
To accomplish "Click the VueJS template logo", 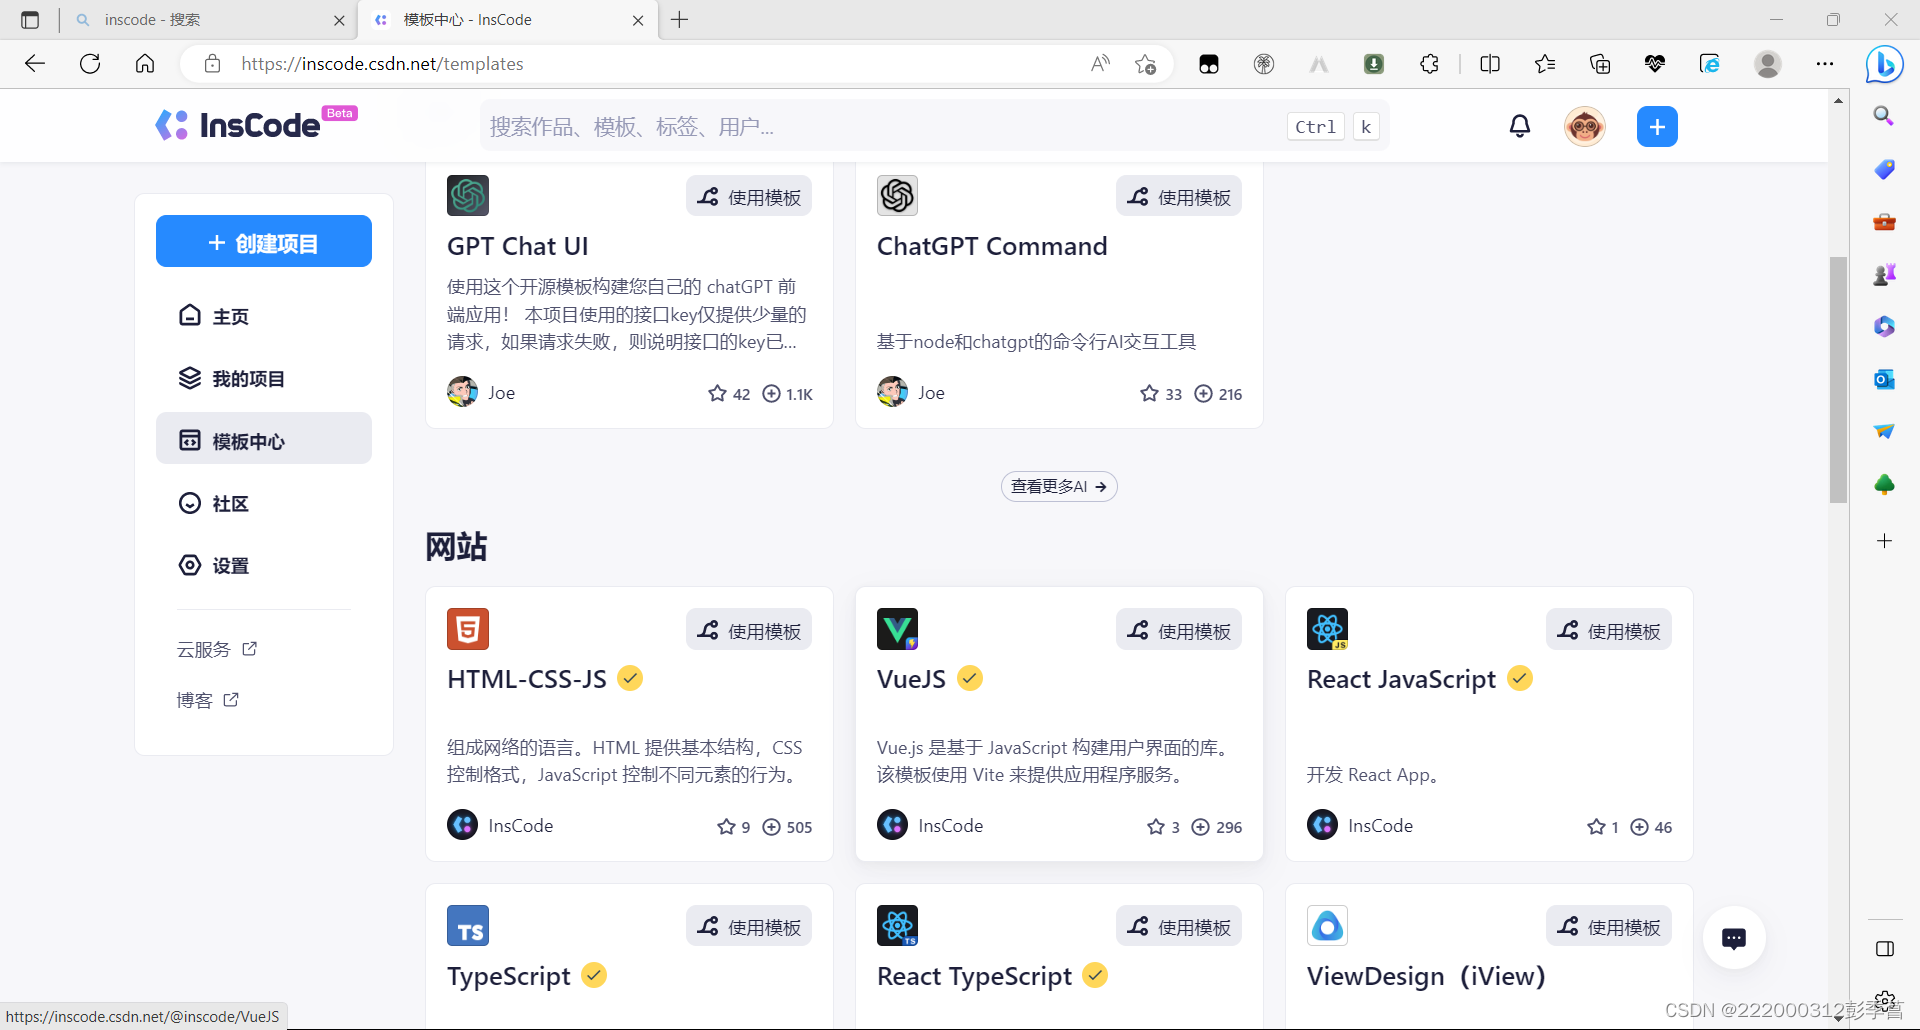I will click(897, 629).
